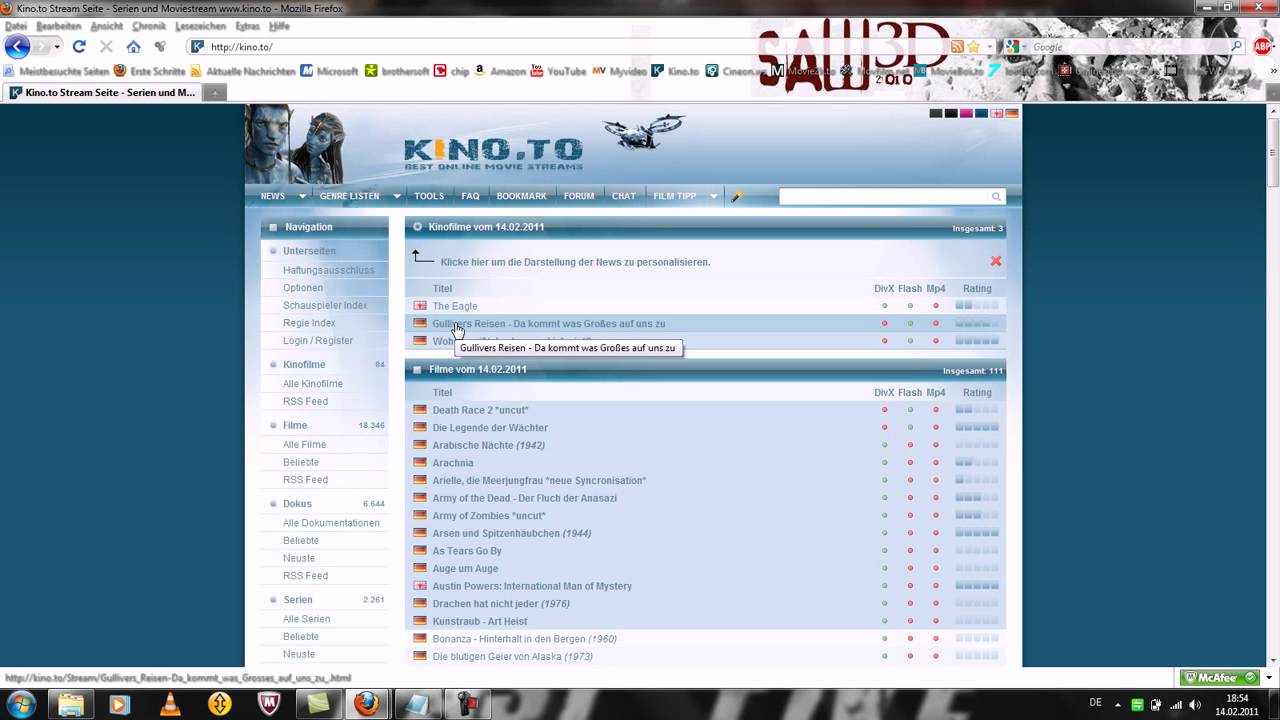This screenshot has width=1280, height=720.
Task: Close the news personalization hint with red X
Action: 996,261
